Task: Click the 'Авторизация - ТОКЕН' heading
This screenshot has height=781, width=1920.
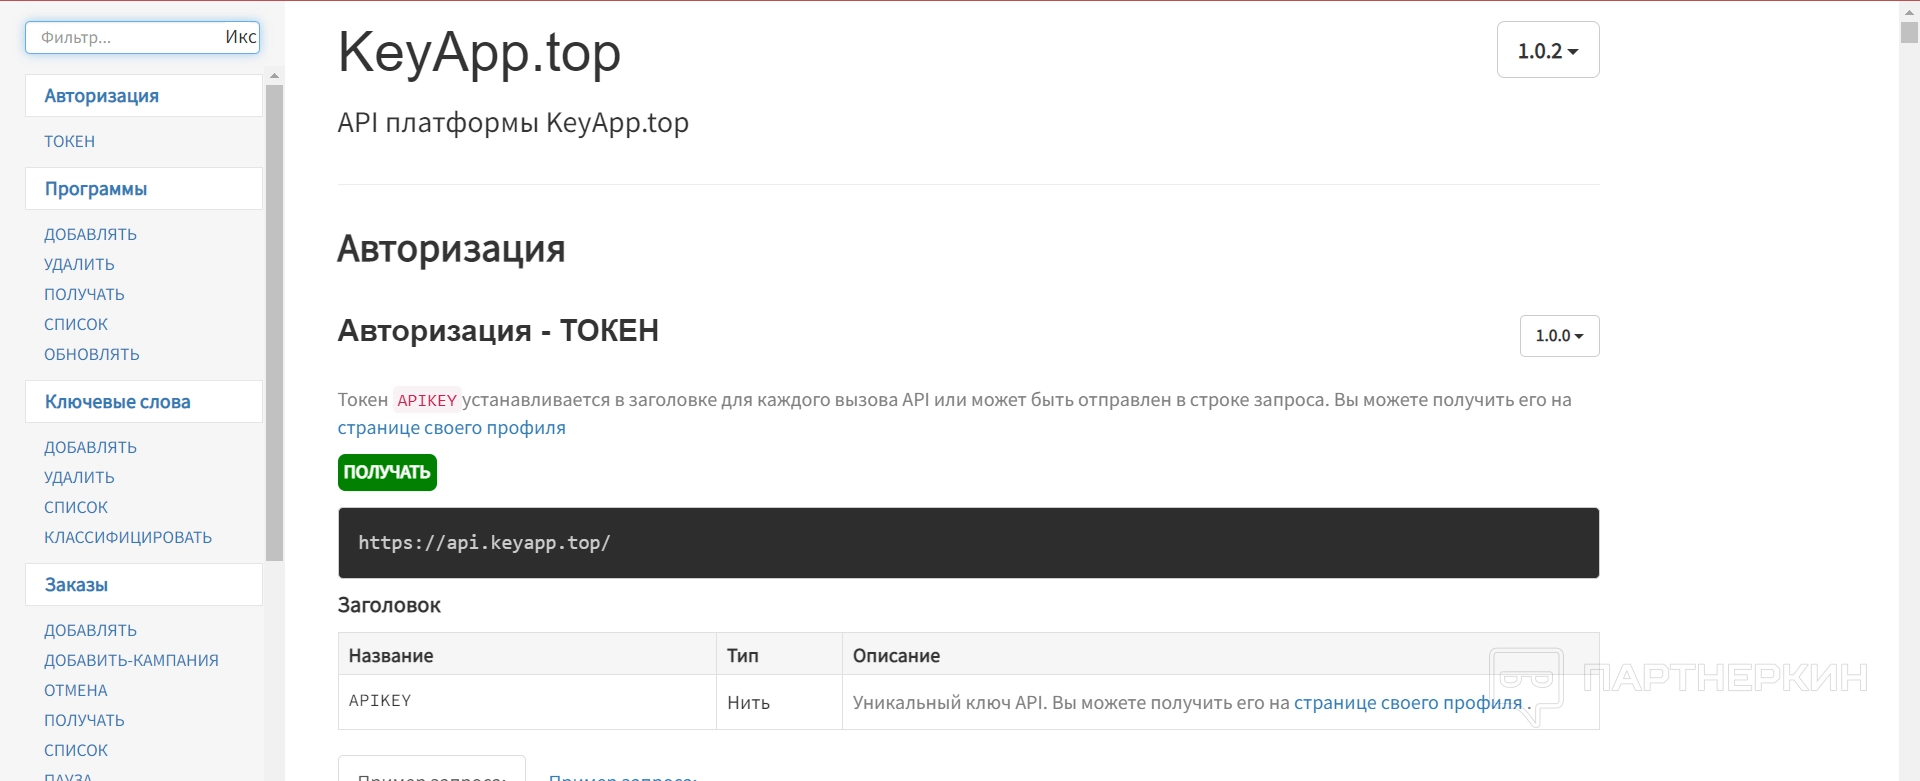Action: [x=498, y=331]
